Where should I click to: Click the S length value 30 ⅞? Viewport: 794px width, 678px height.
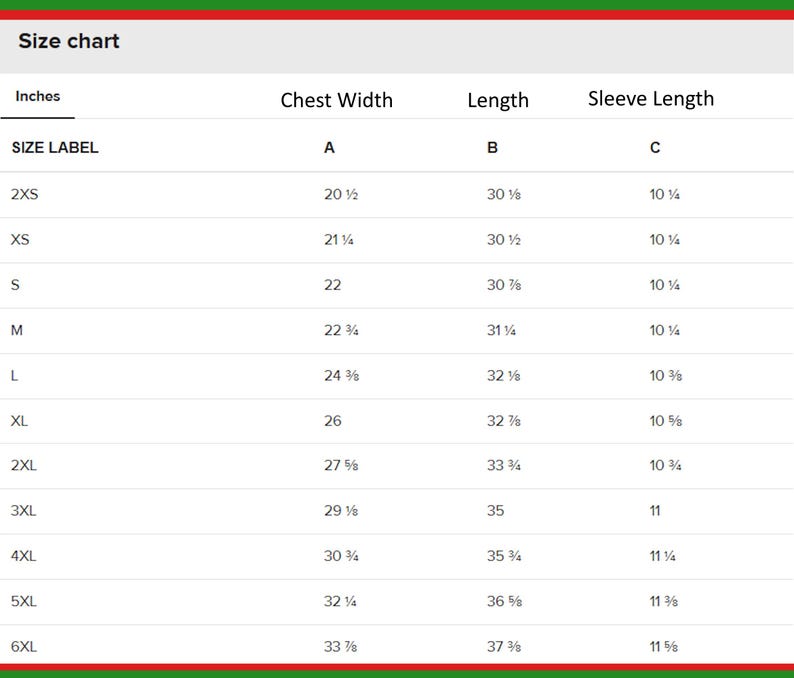coord(504,285)
